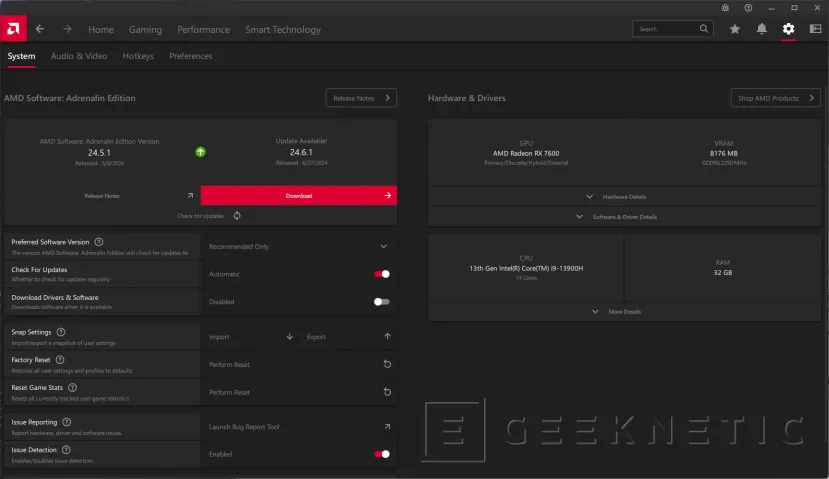Click Factory Reset help icon
This screenshot has width=829, height=479.
click(x=60, y=360)
